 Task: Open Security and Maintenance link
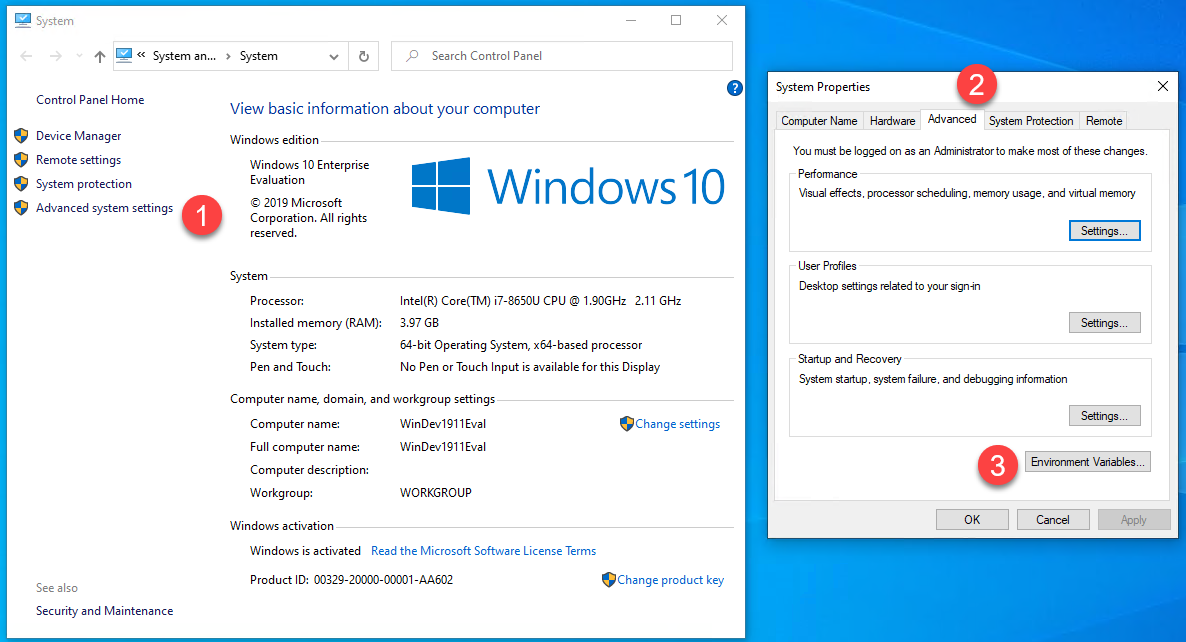(104, 611)
